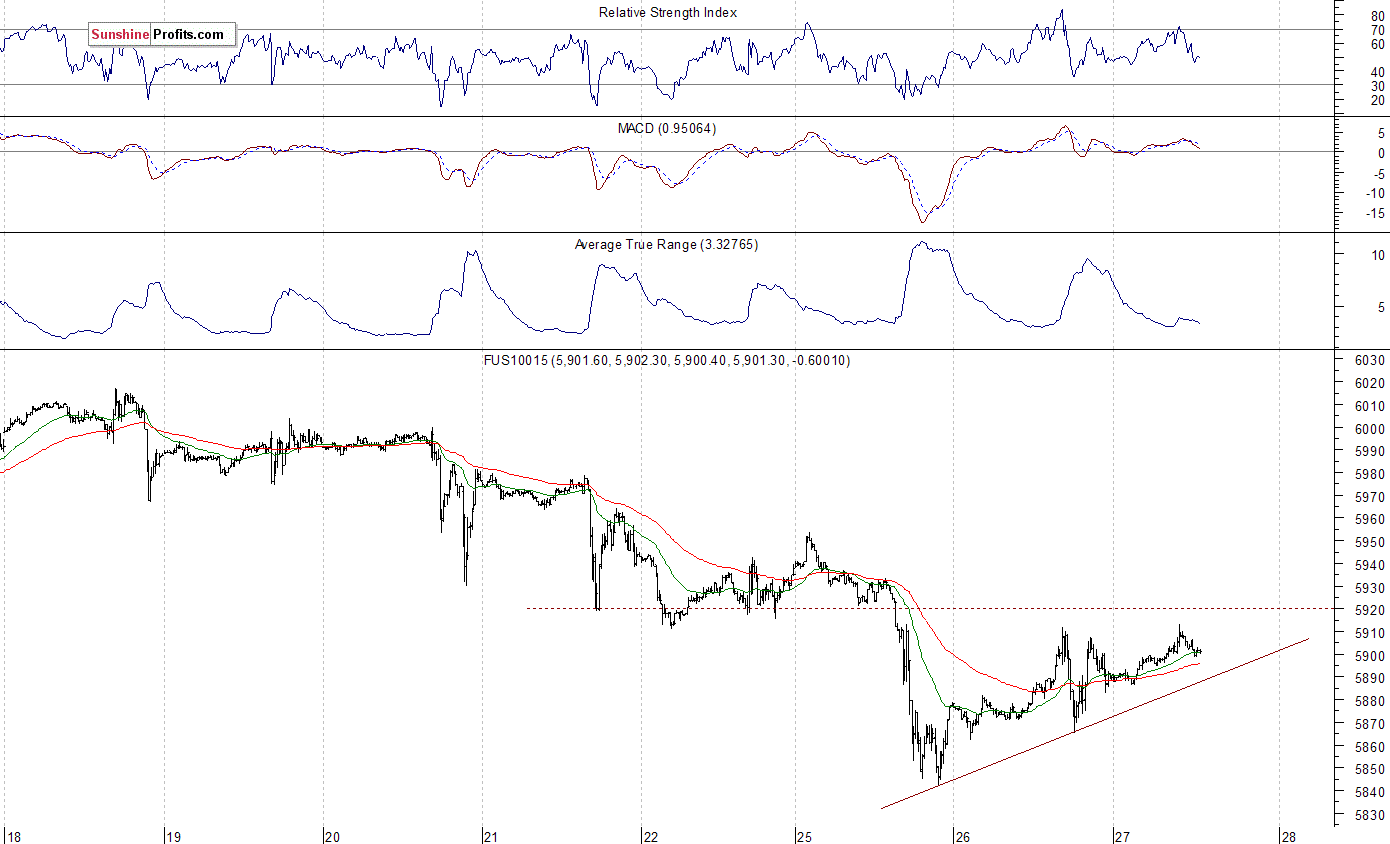Click the date label 22
This screenshot has height=844, width=1390.
[x=650, y=836]
